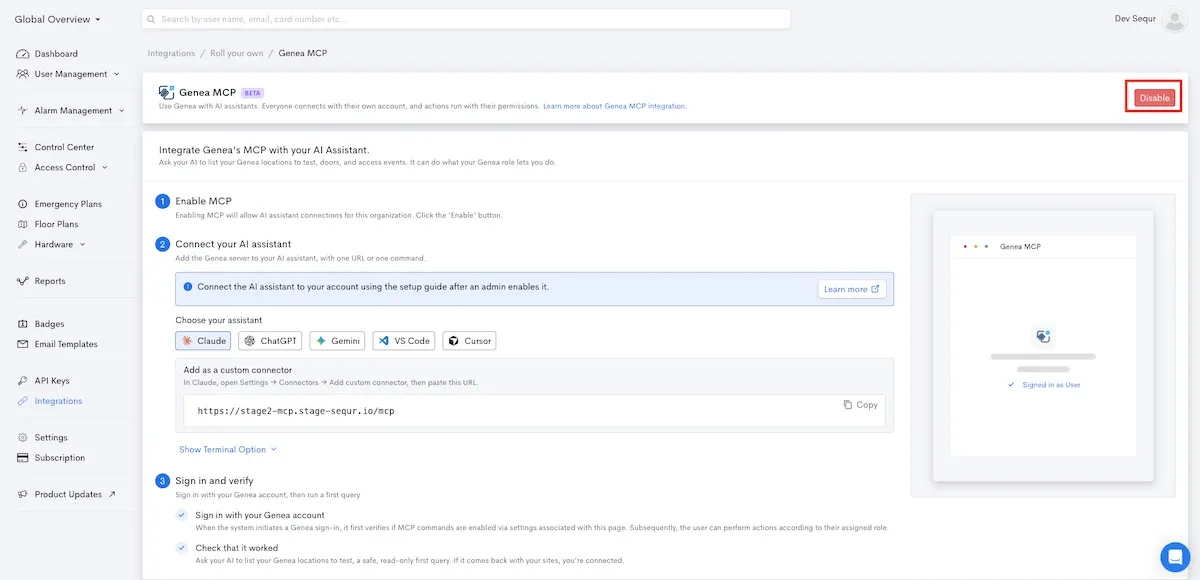Open the Global Overview dropdown
1200x580 pixels.
point(58,19)
